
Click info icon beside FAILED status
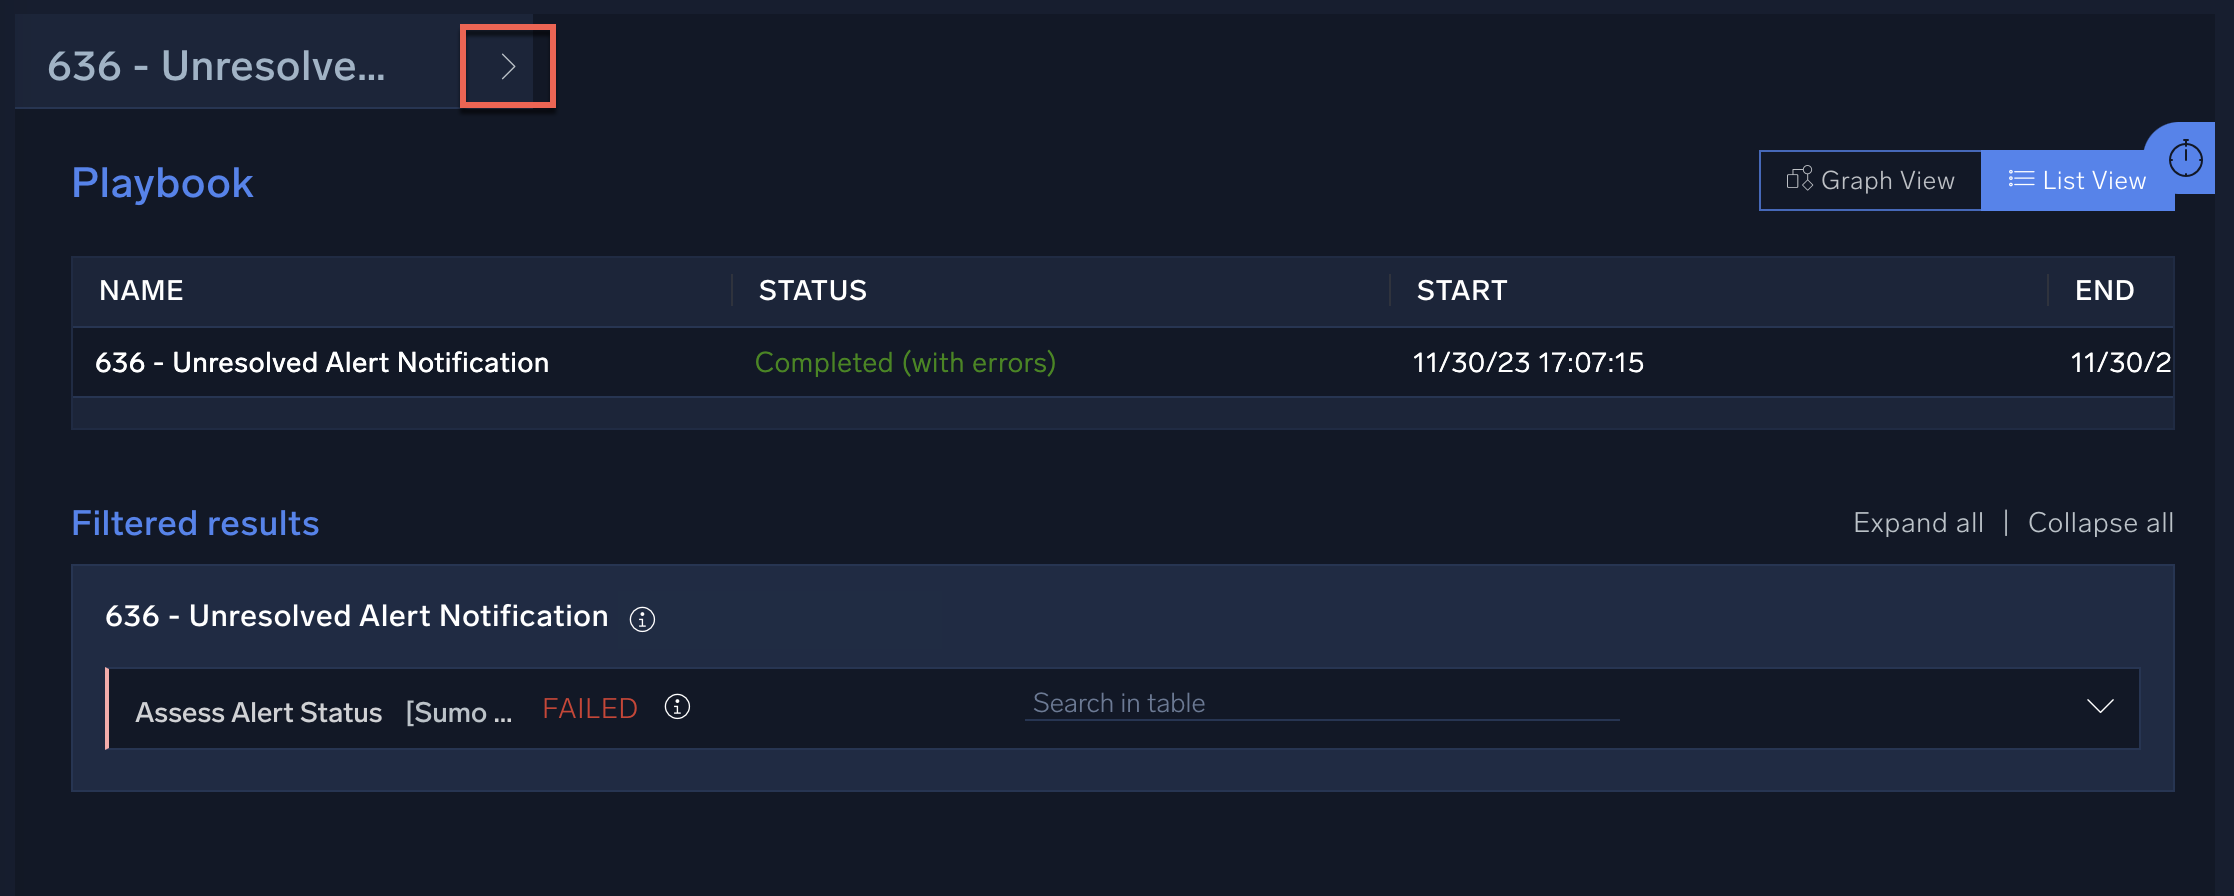click(677, 707)
